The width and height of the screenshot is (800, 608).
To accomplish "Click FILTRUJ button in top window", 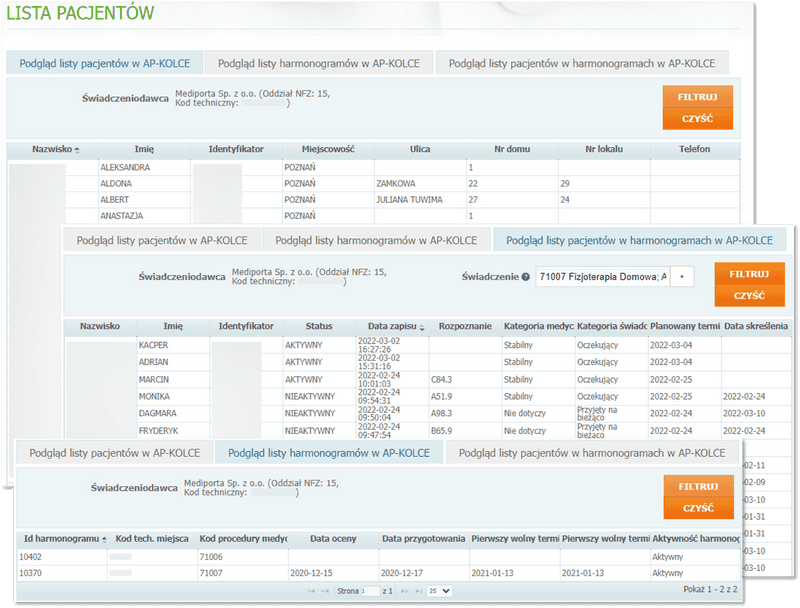I will click(697, 97).
